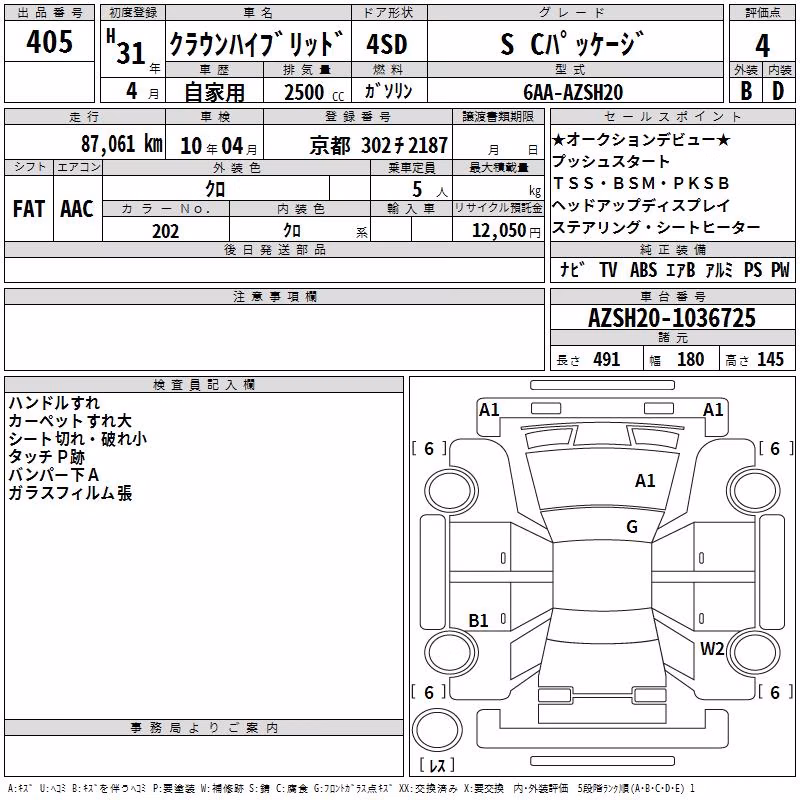Viewport: 800px width, 800px height.
Task: Click header "検査員記入欄"
Action: pyautogui.click(x=204, y=385)
